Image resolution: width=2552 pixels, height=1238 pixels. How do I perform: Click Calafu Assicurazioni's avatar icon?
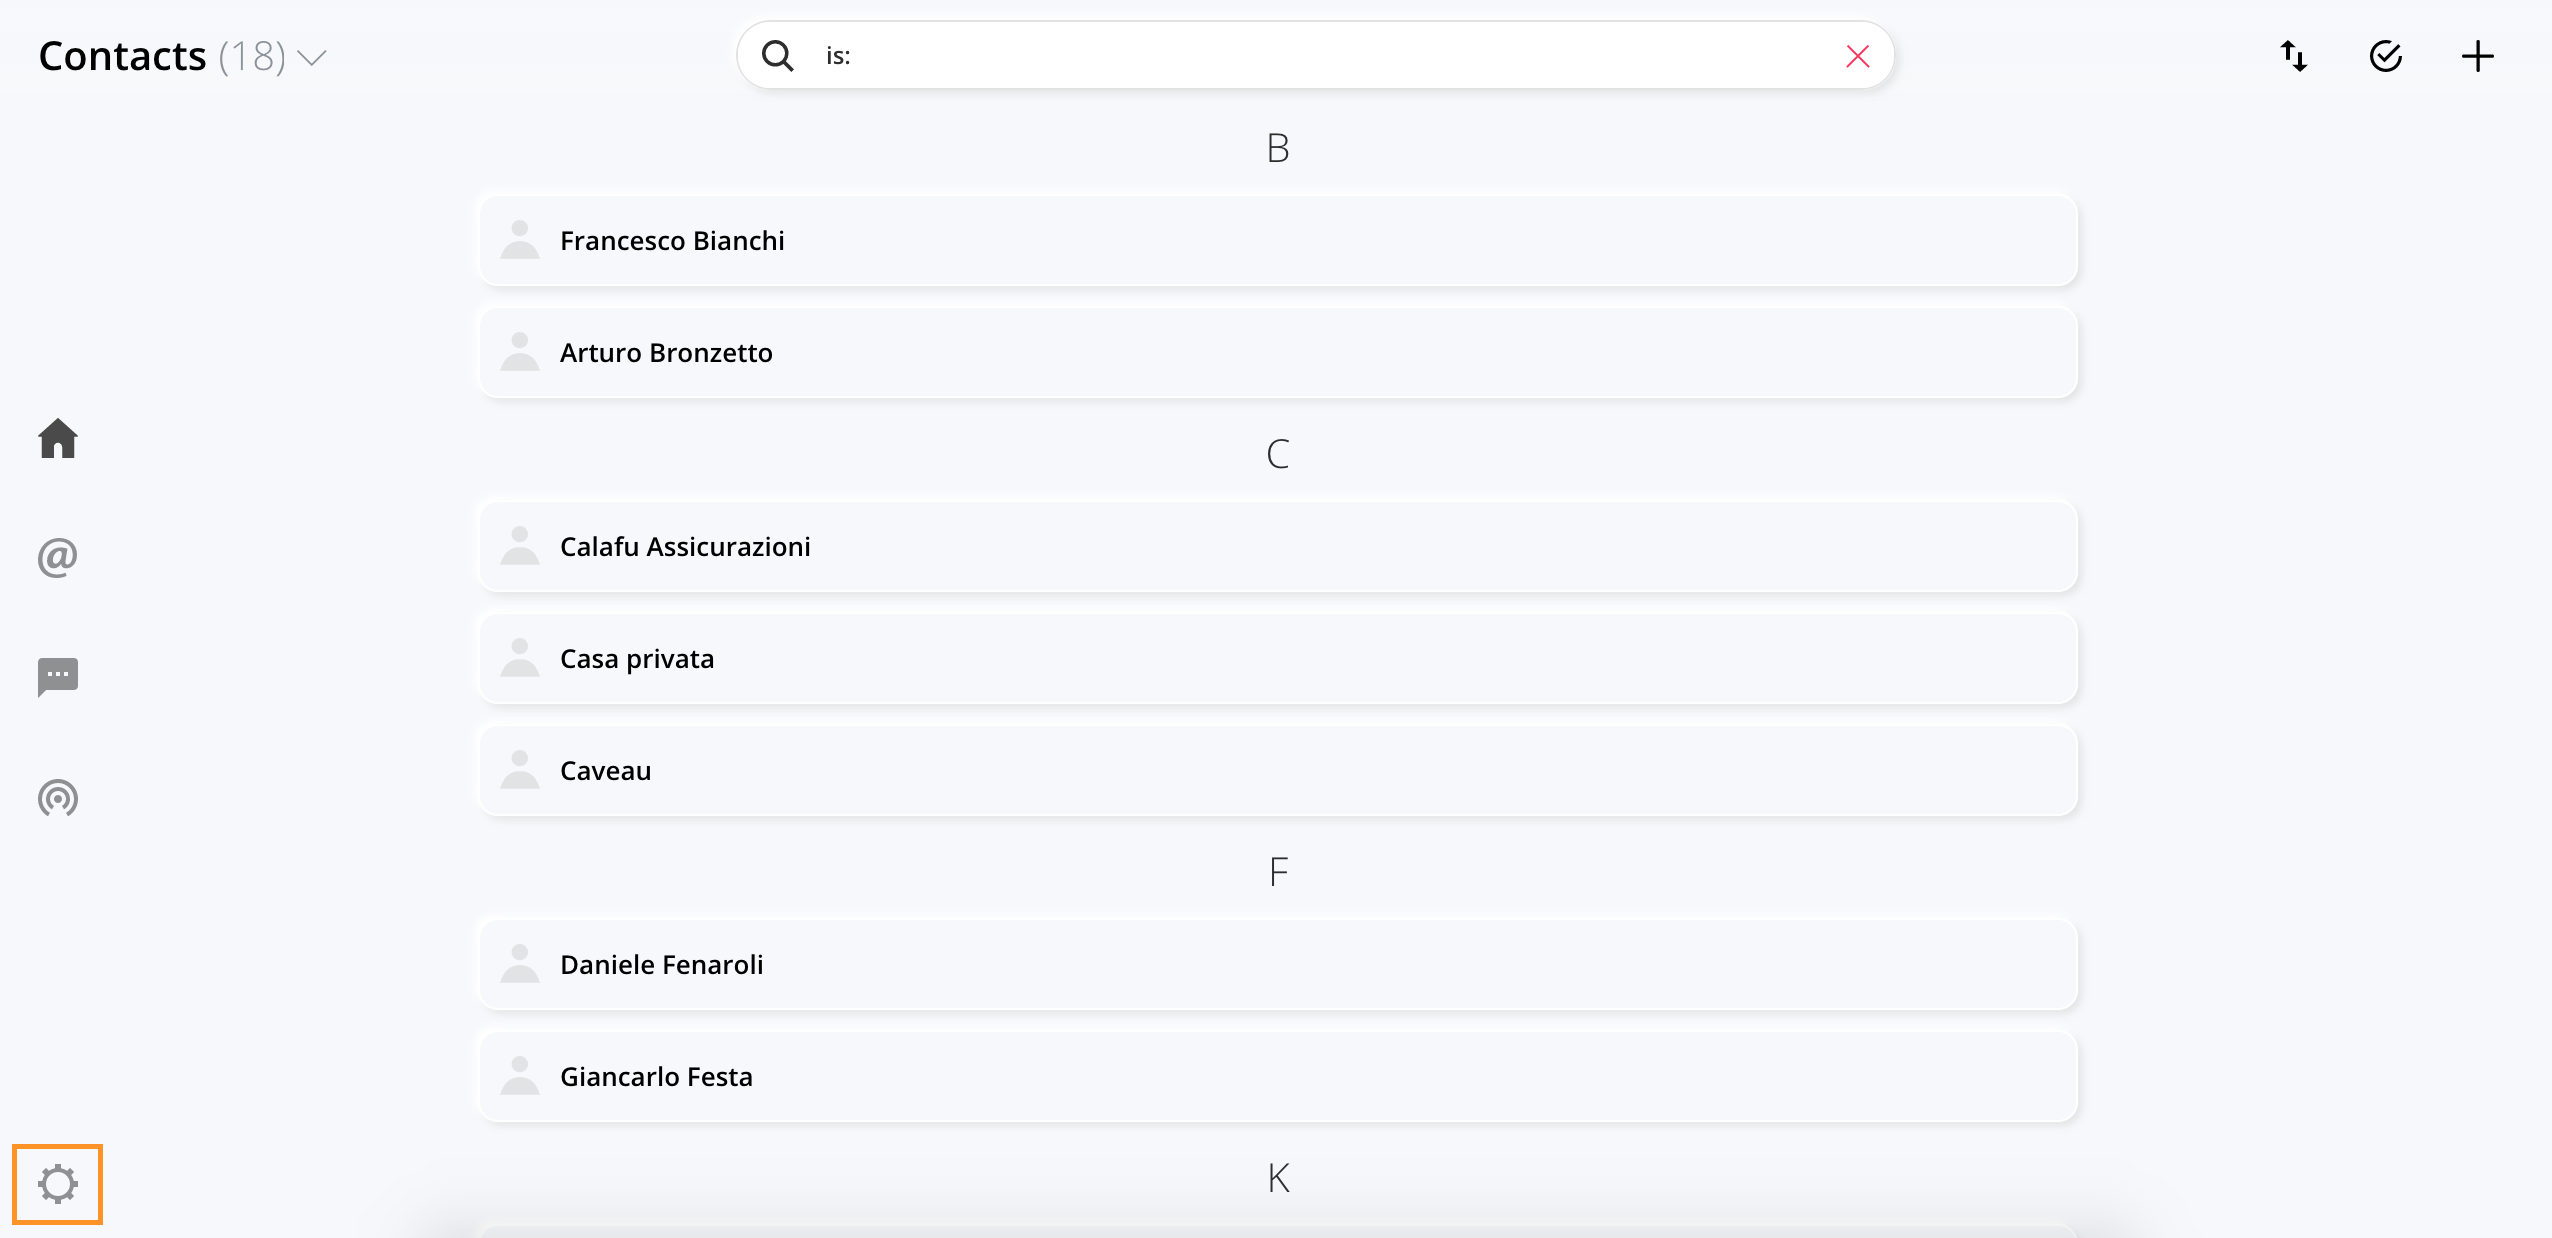520,546
